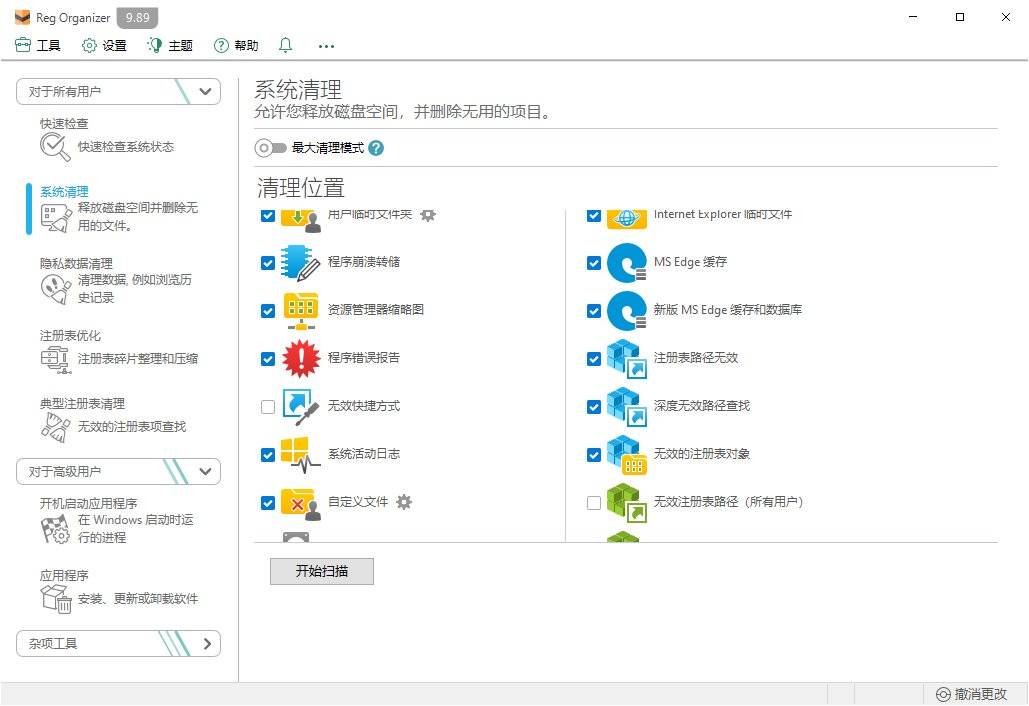Open the 主题 menu
Image resolution: width=1029 pixels, height=706 pixels.
tap(169, 45)
